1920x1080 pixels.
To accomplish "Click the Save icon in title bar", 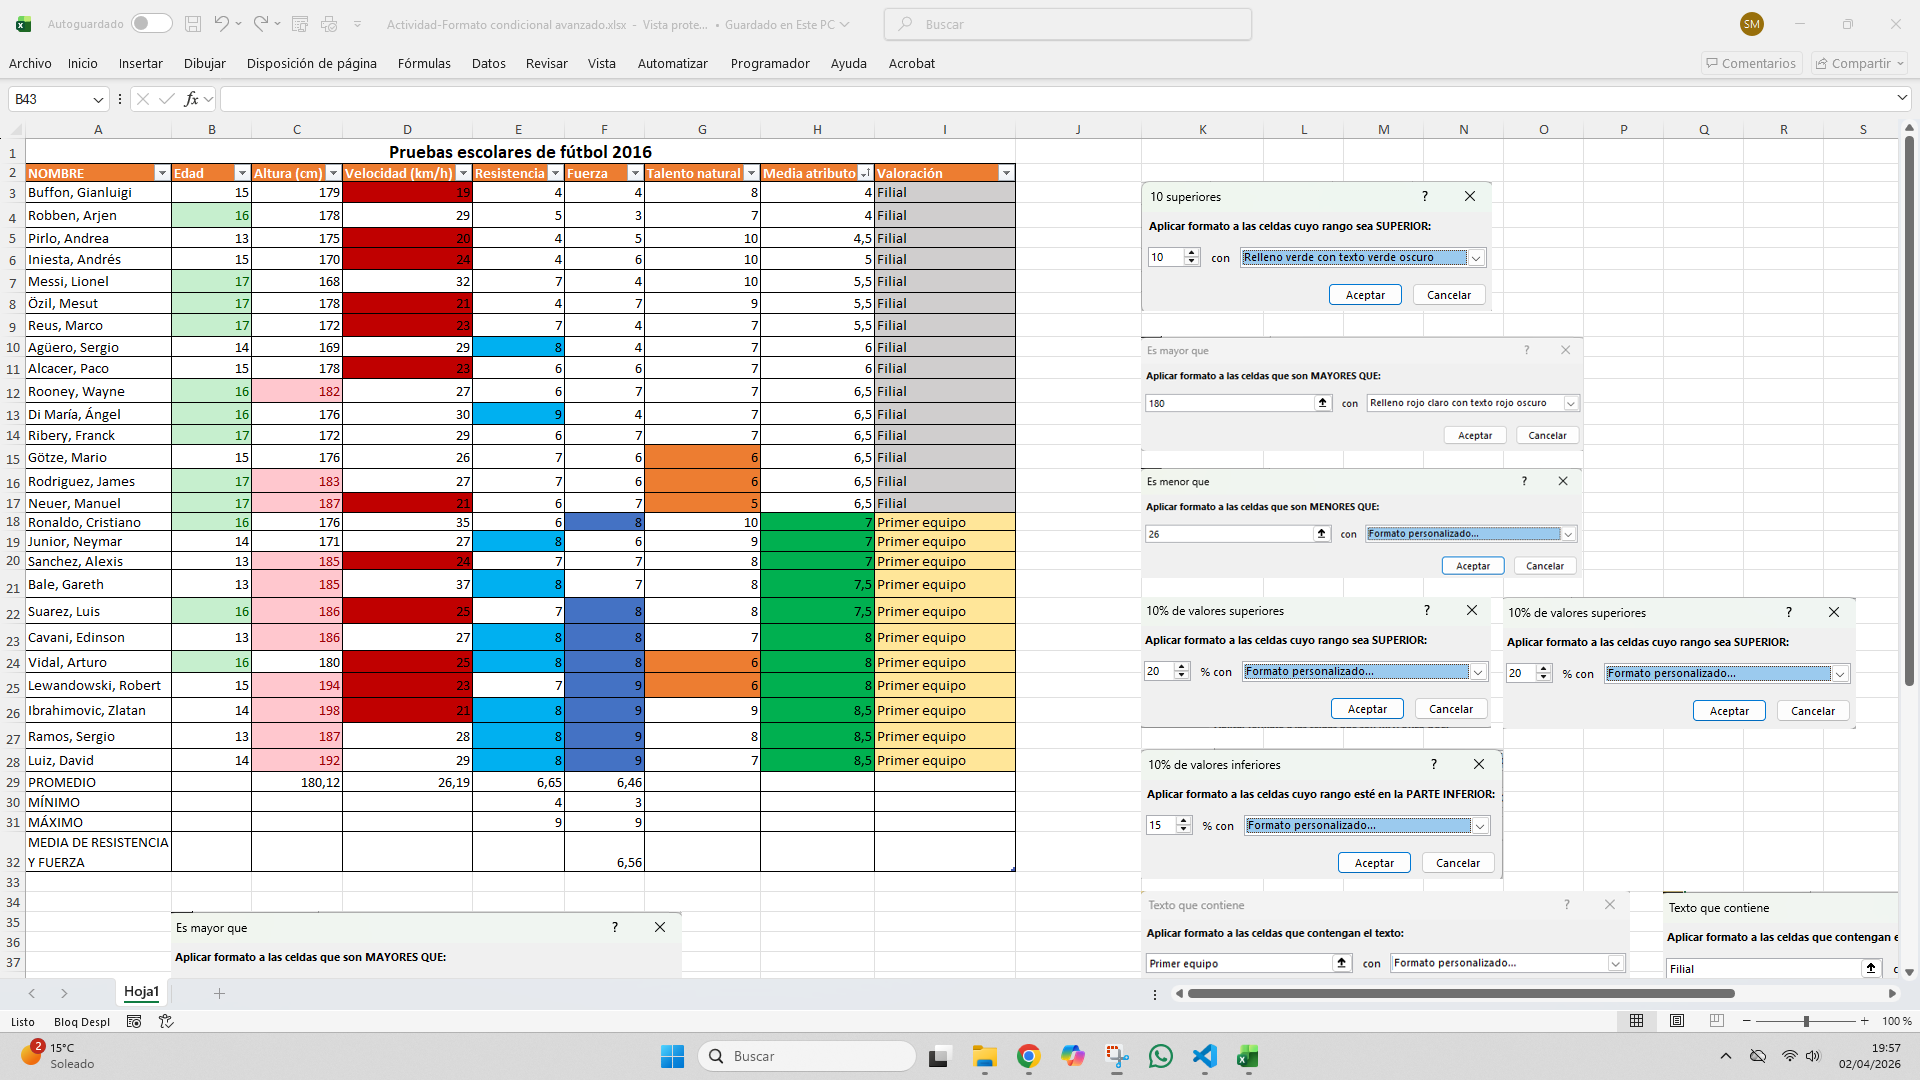I will click(x=193, y=24).
